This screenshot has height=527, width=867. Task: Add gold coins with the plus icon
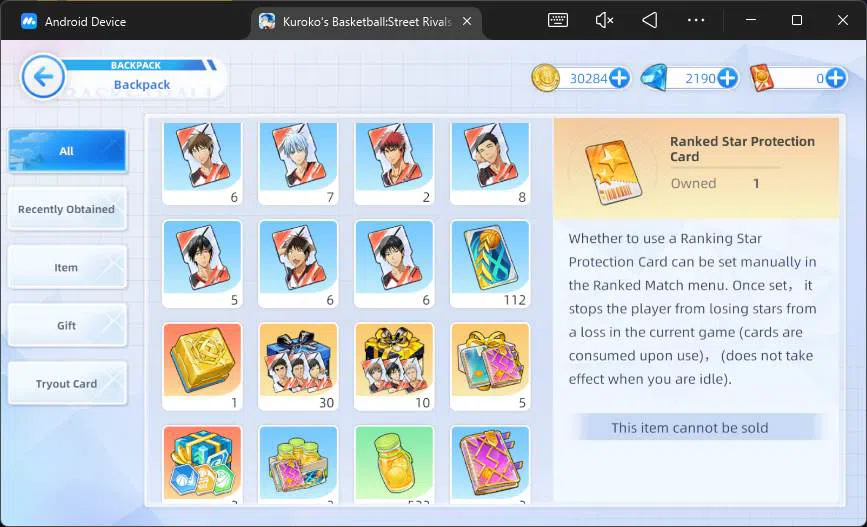tap(619, 78)
